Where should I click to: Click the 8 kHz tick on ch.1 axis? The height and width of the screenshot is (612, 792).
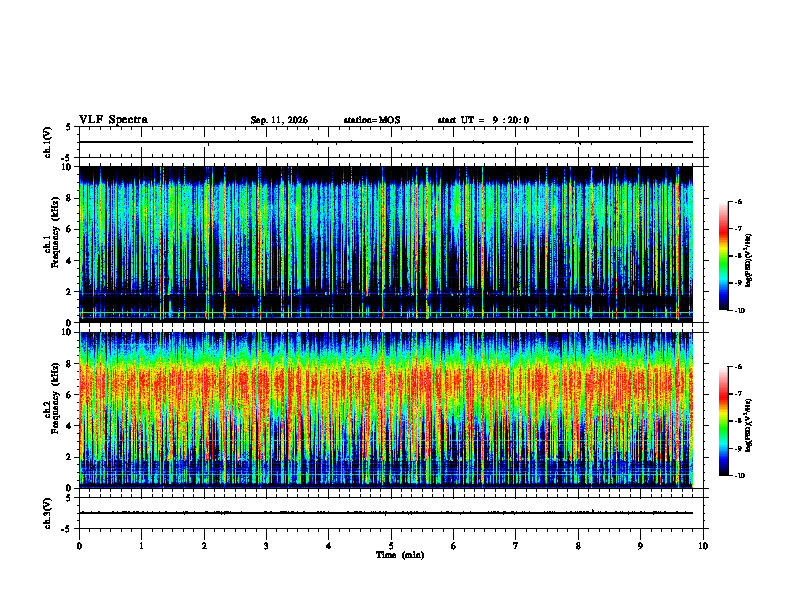pyautogui.click(x=69, y=198)
